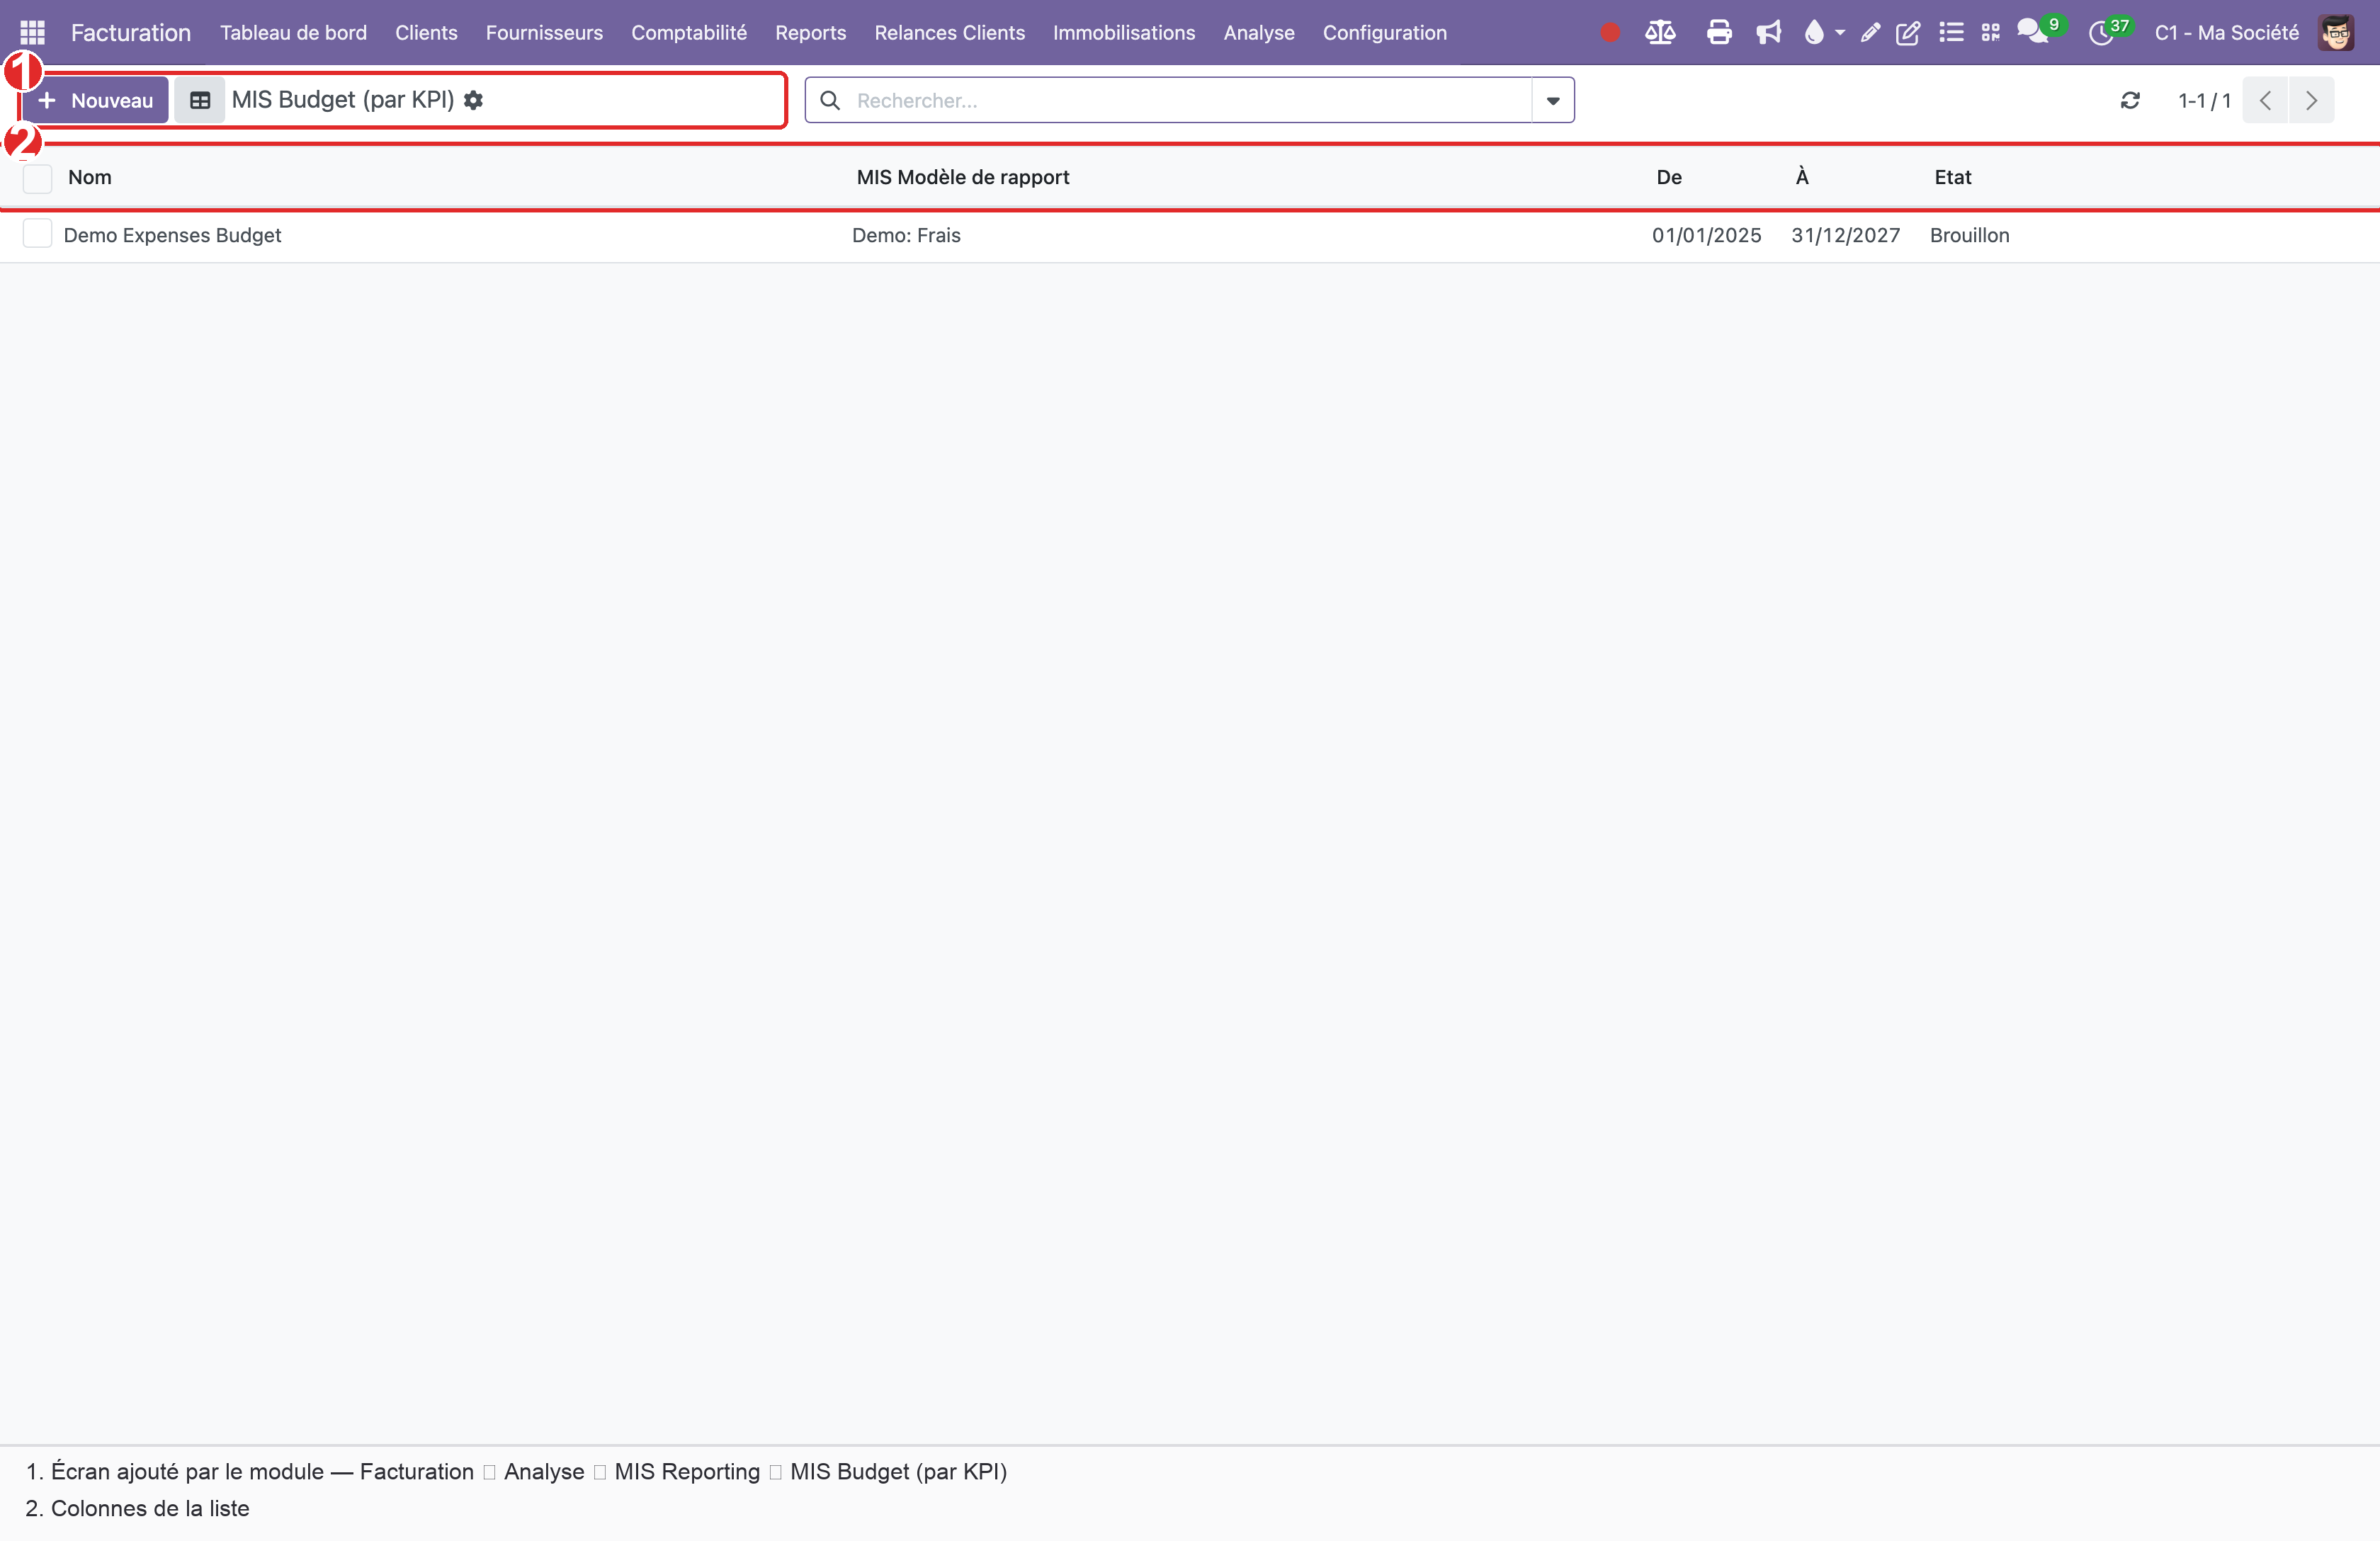Open the Reports menu
Viewport: 2380px width, 1541px height.
tap(810, 33)
